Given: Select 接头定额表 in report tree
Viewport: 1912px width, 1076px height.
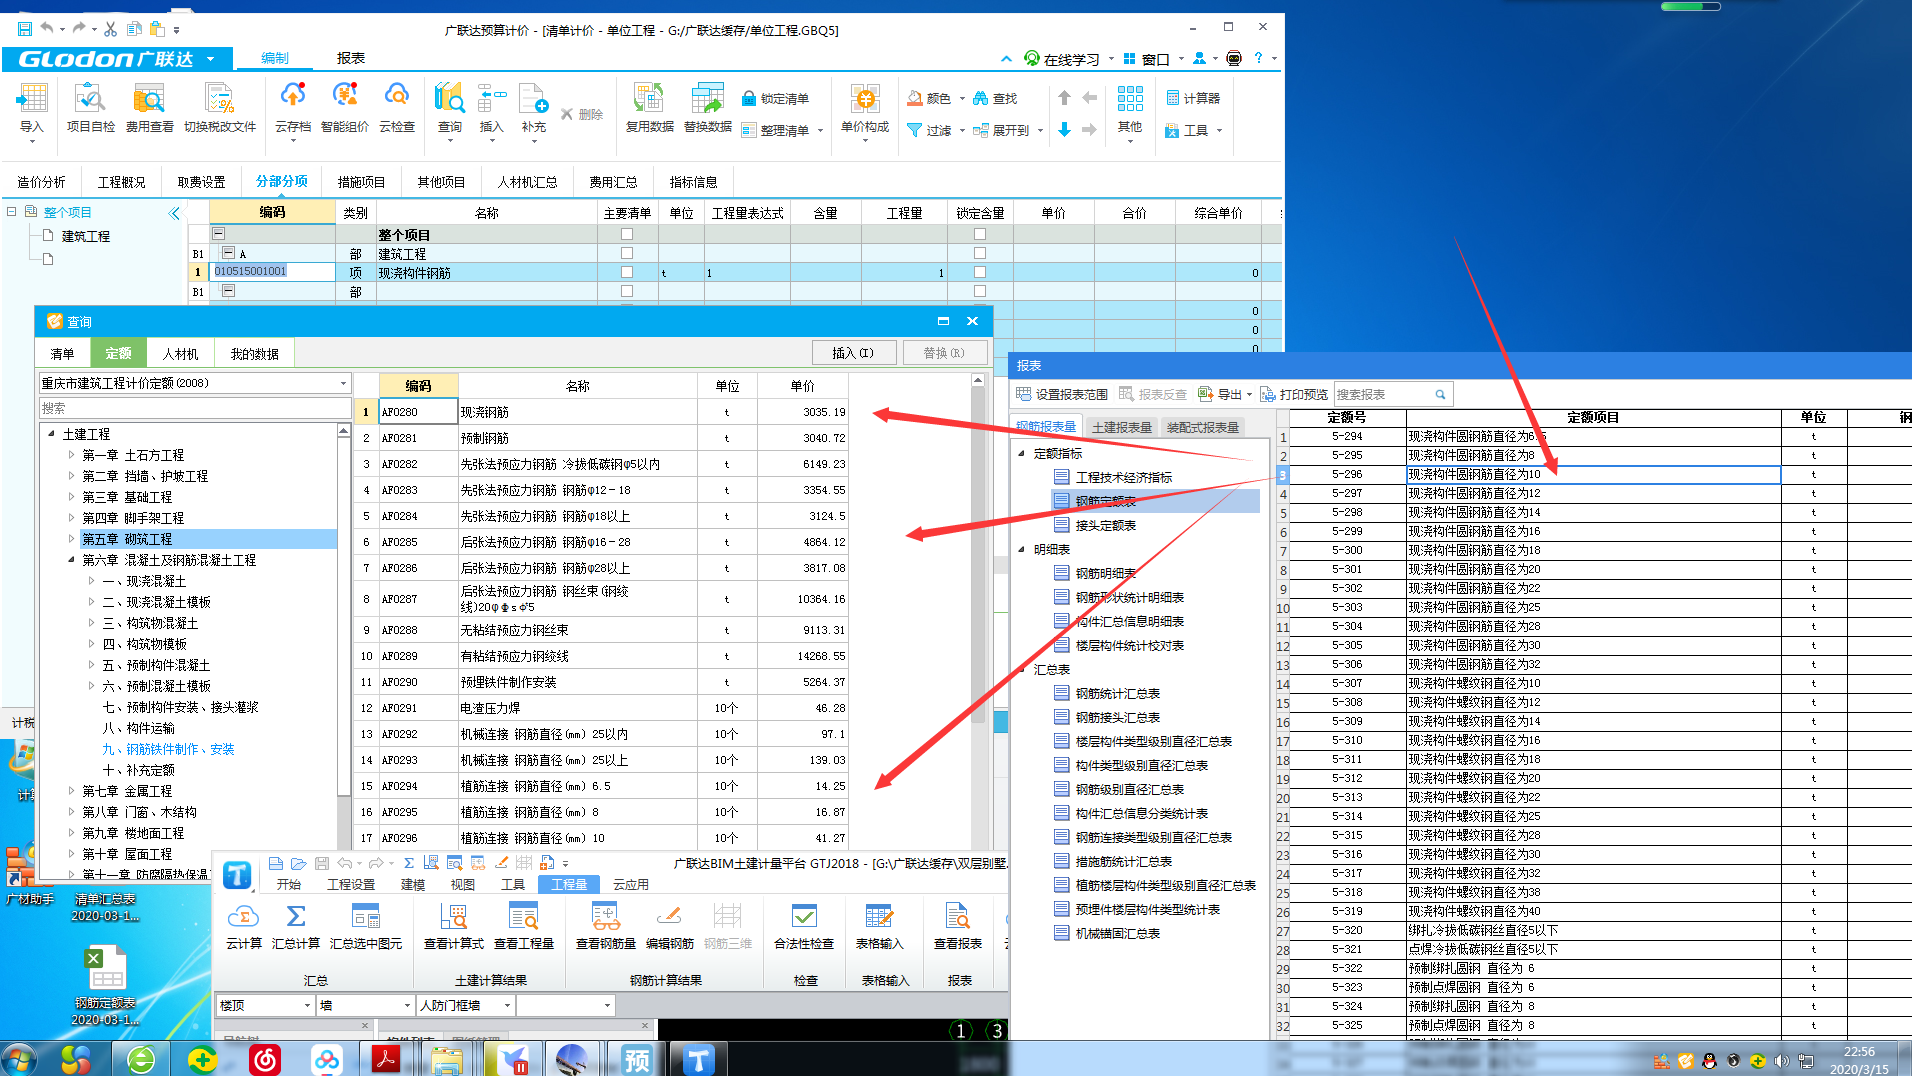Looking at the screenshot, I should point(1105,525).
